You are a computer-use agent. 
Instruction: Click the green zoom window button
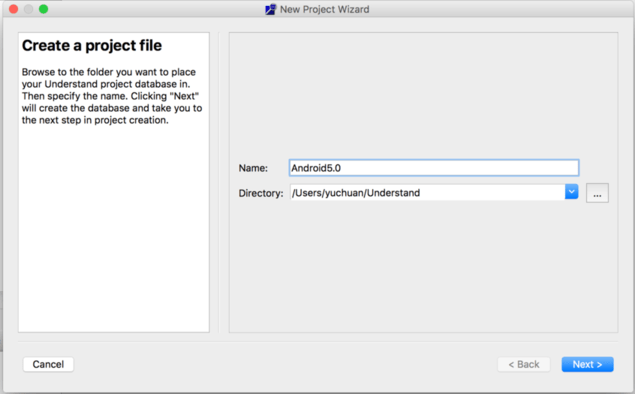click(x=43, y=9)
